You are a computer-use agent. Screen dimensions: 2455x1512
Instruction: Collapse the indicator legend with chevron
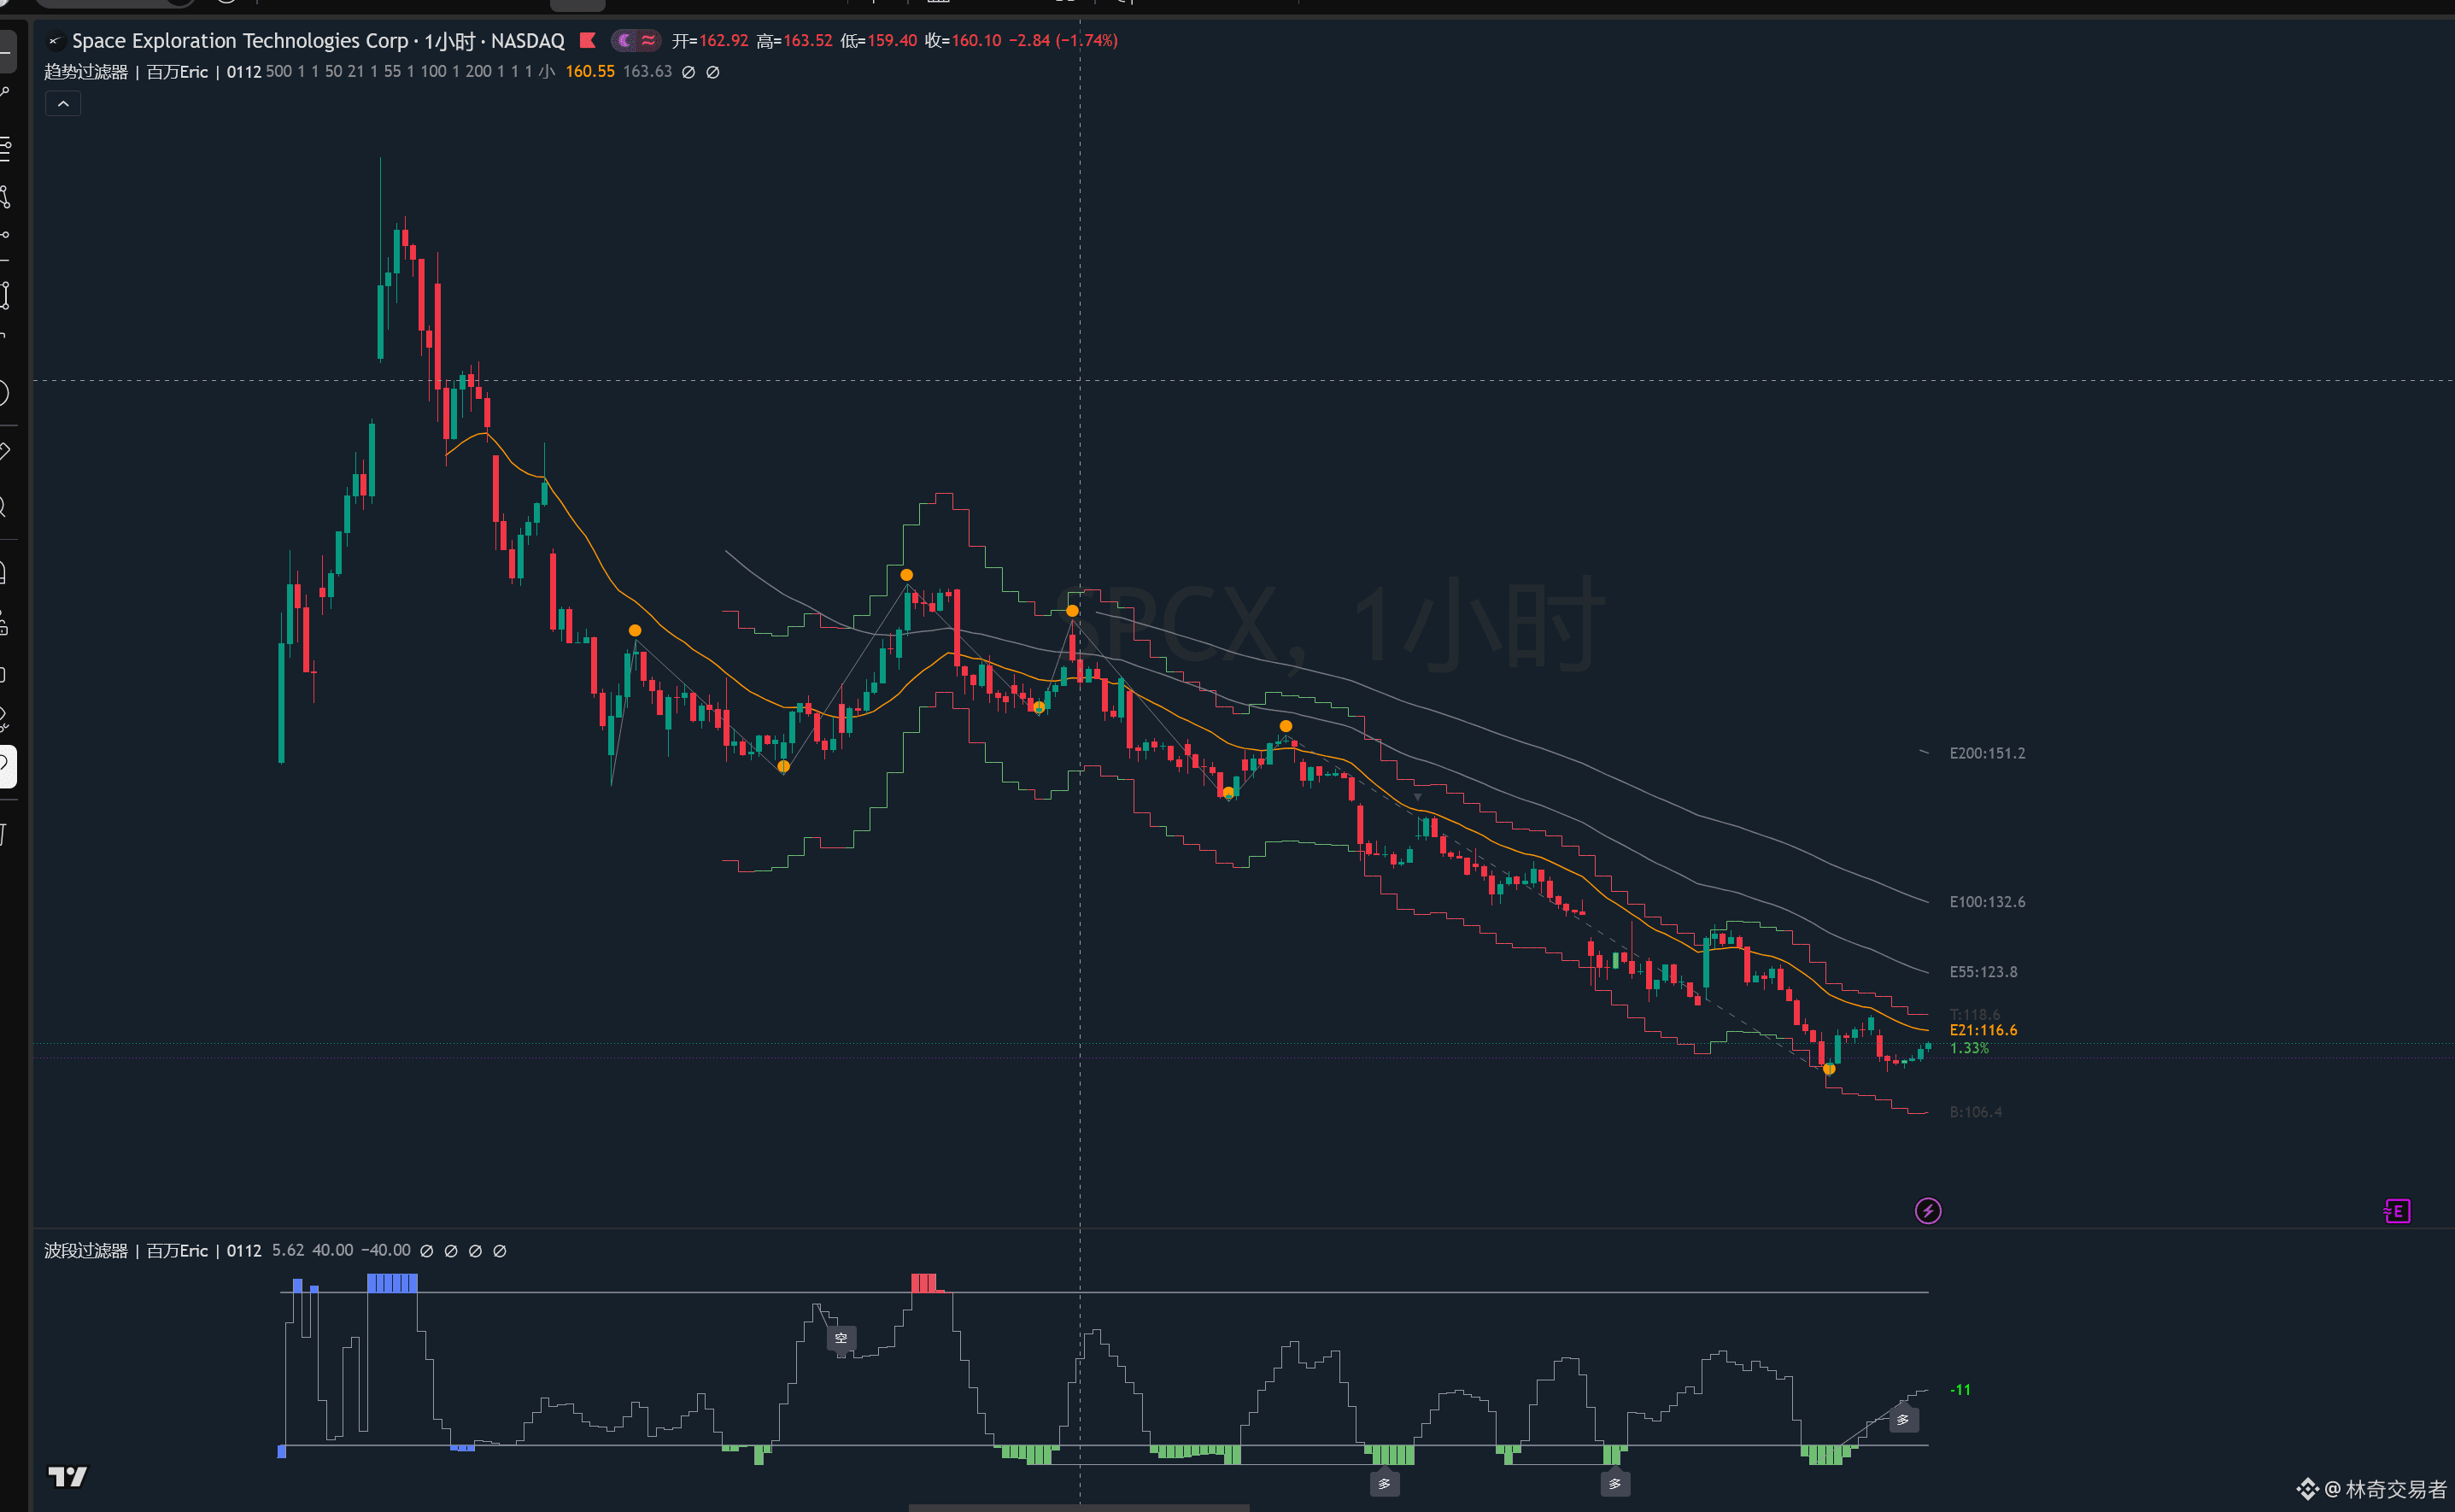click(x=63, y=104)
